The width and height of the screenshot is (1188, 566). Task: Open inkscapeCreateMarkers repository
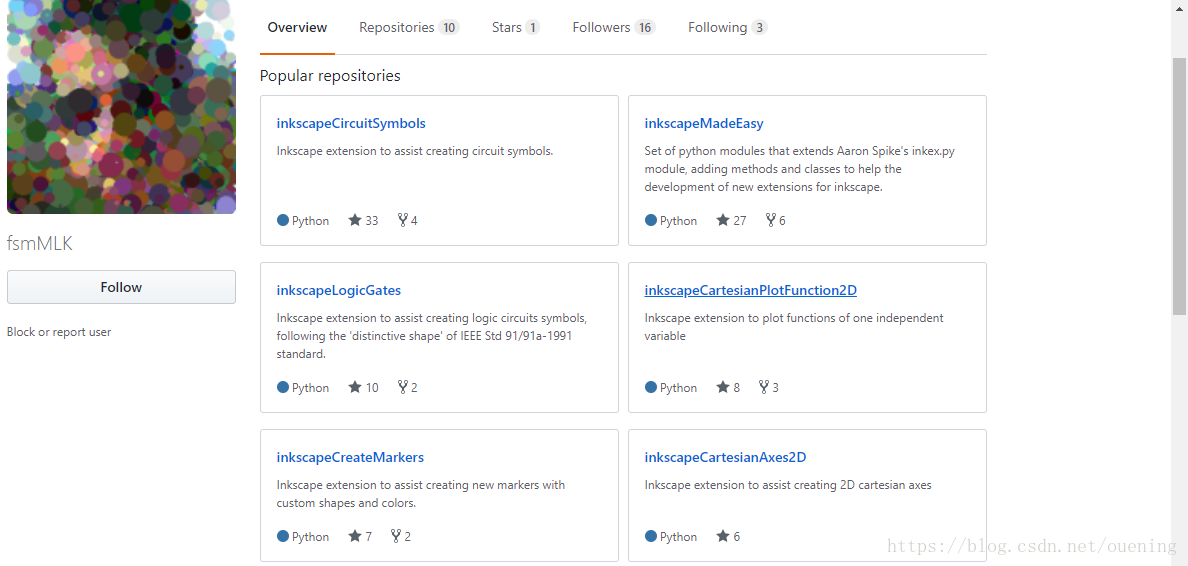(350, 457)
